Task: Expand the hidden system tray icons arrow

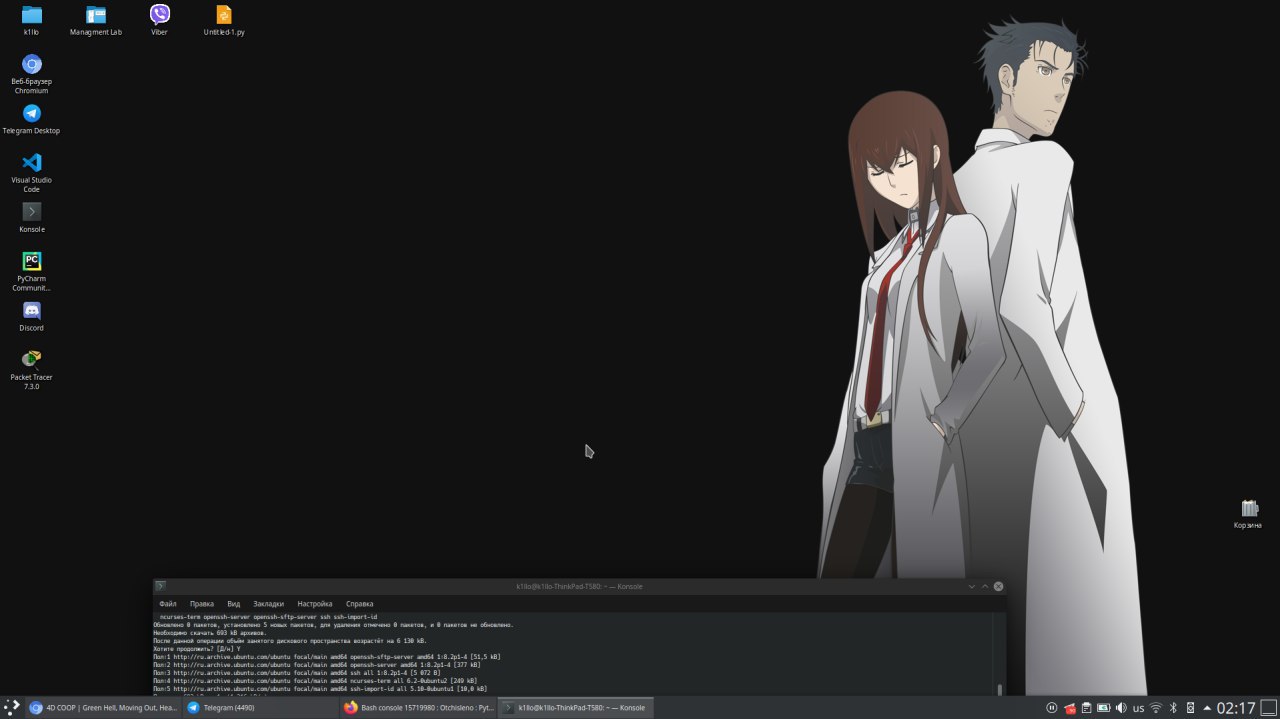Action: point(1207,708)
